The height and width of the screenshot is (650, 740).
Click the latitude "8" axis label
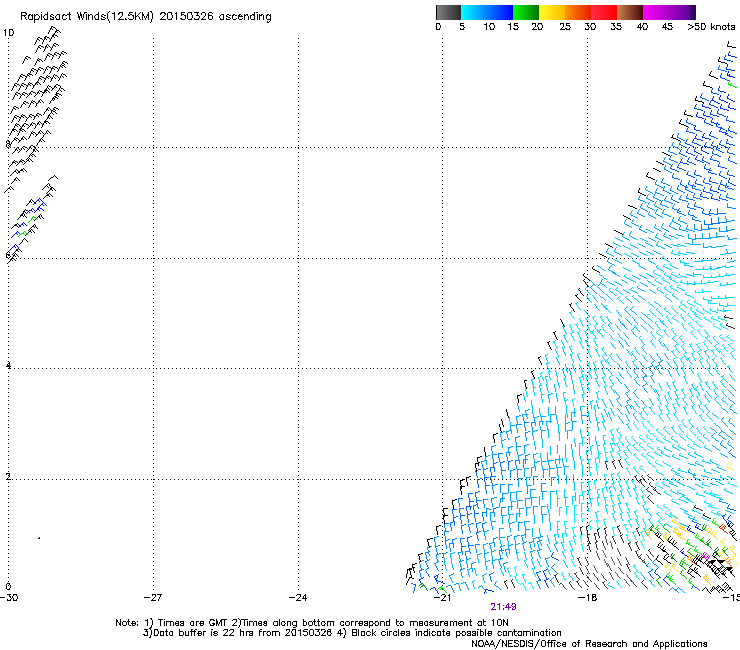[x=8, y=144]
